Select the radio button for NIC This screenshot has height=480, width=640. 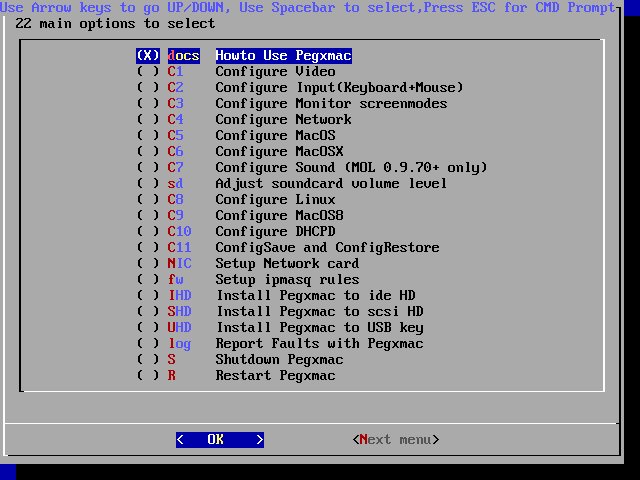point(148,263)
